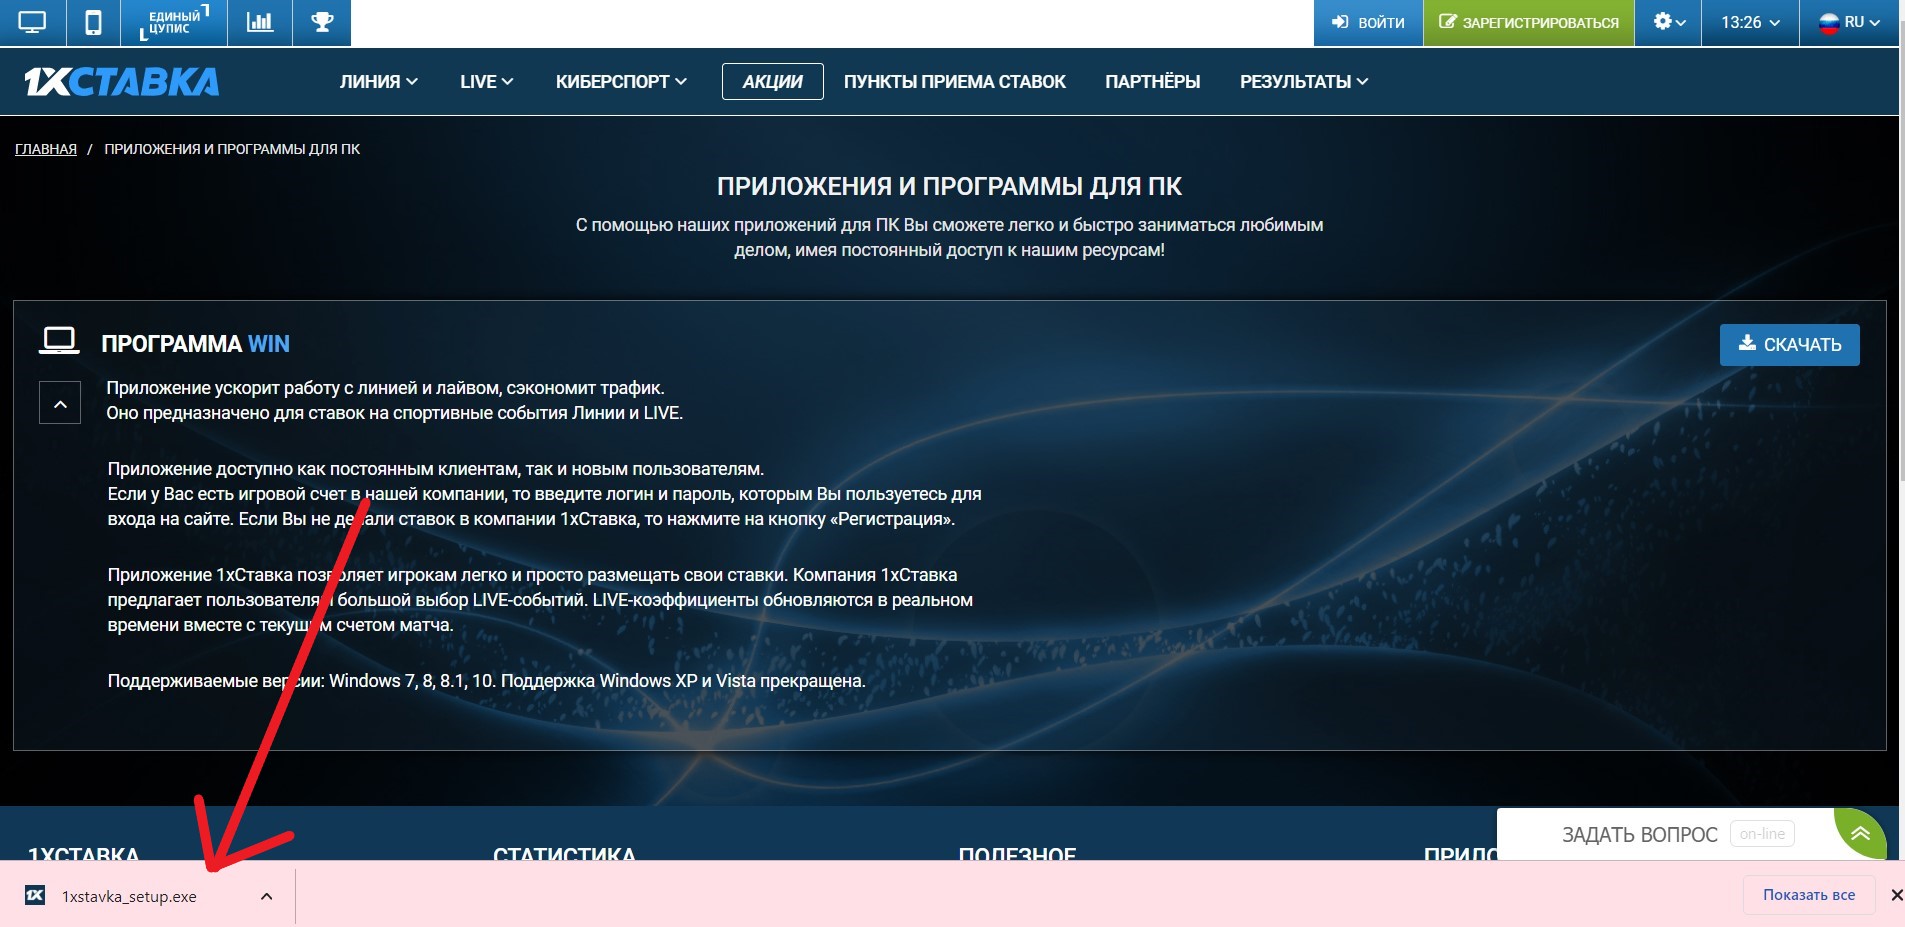Click the on-line status badge
This screenshot has height=927, width=1905.
click(x=1762, y=834)
